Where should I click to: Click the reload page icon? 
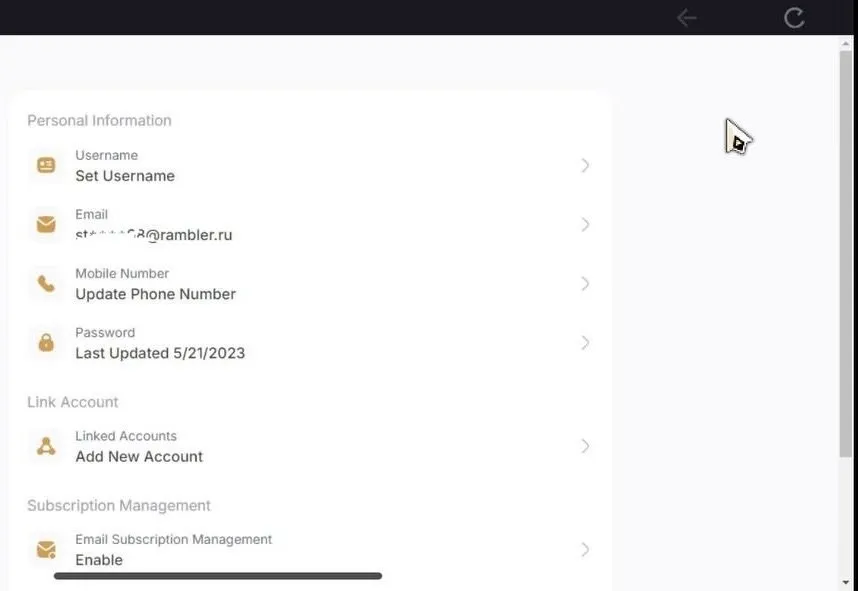click(794, 18)
